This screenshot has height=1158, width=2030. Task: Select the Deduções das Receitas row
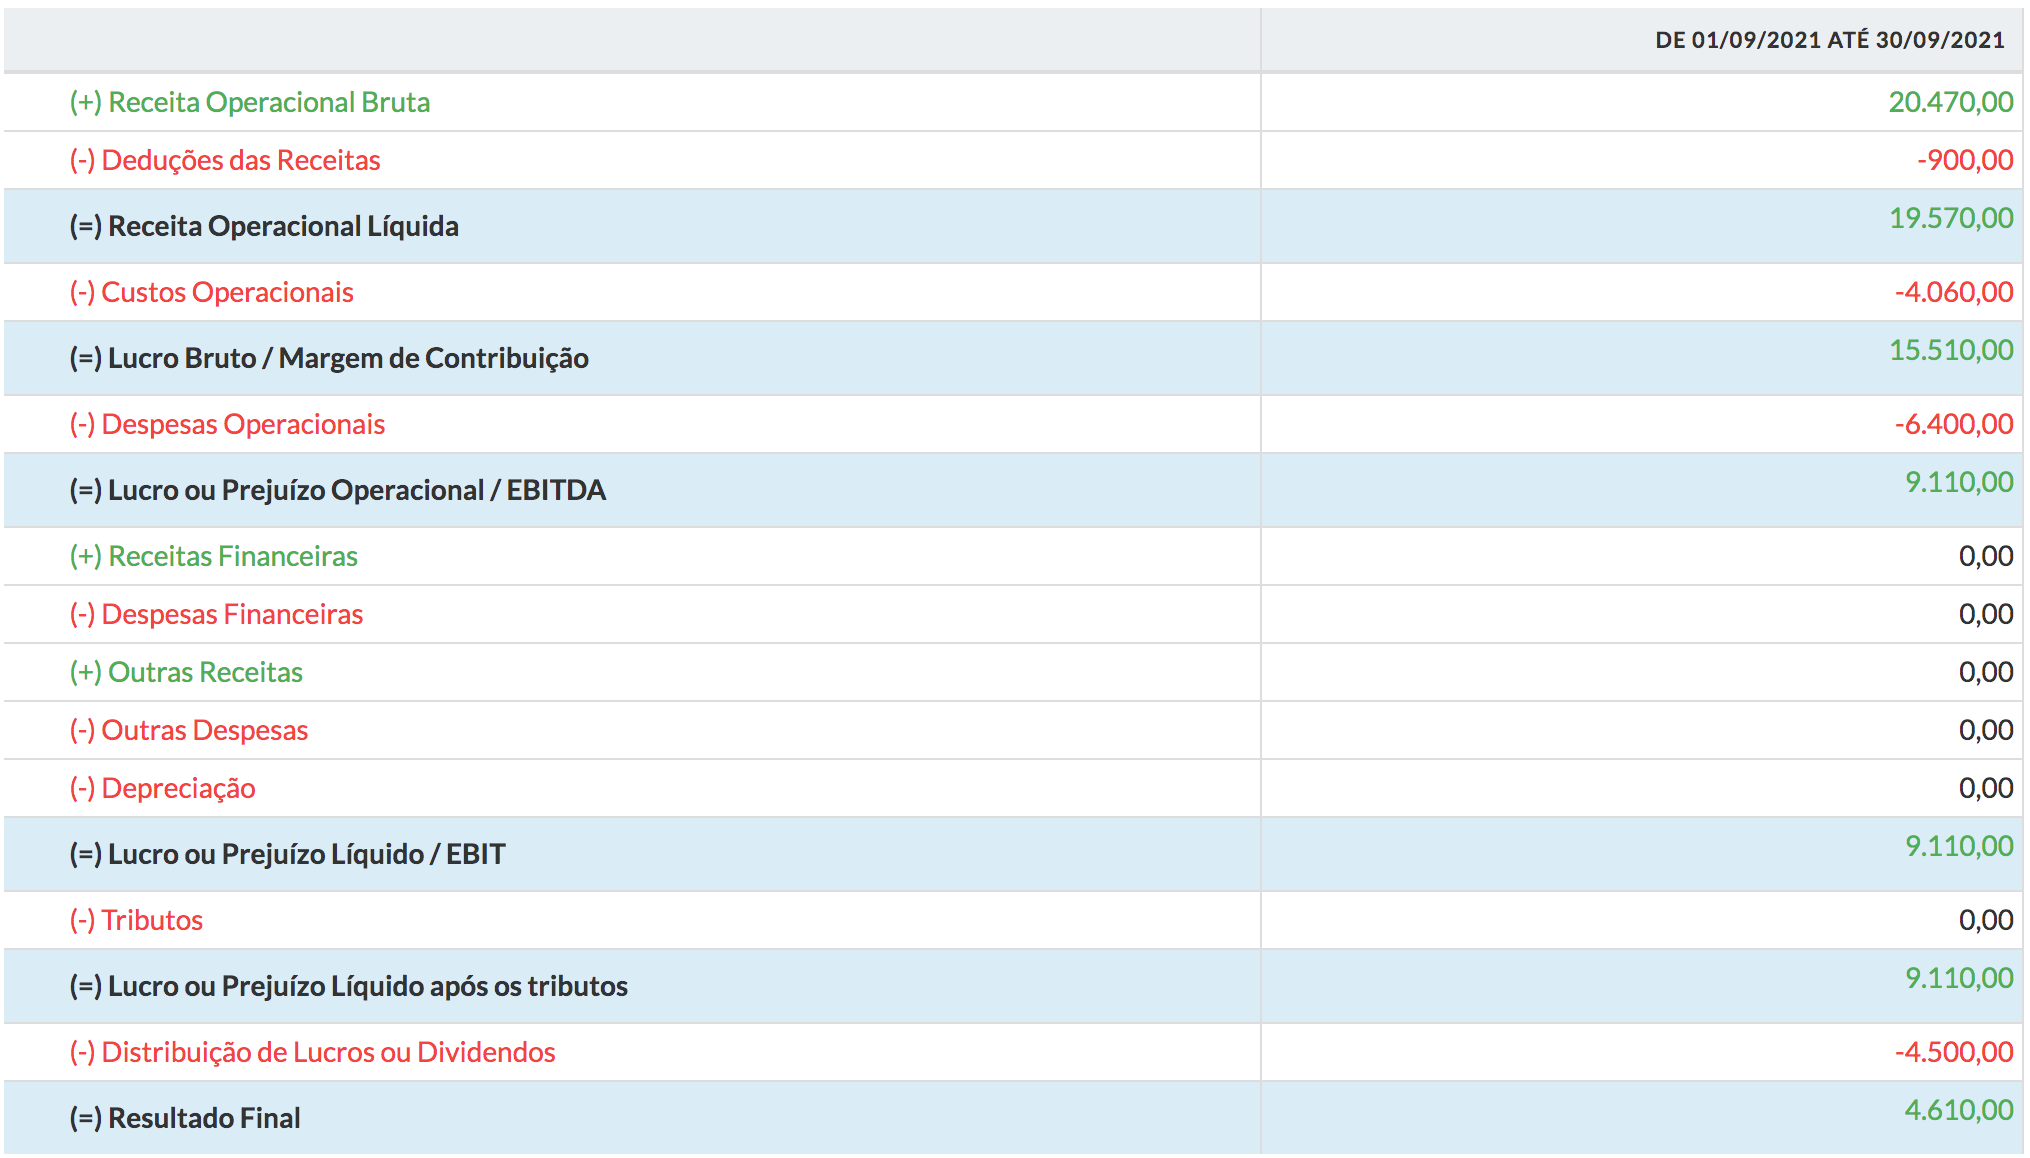(225, 160)
